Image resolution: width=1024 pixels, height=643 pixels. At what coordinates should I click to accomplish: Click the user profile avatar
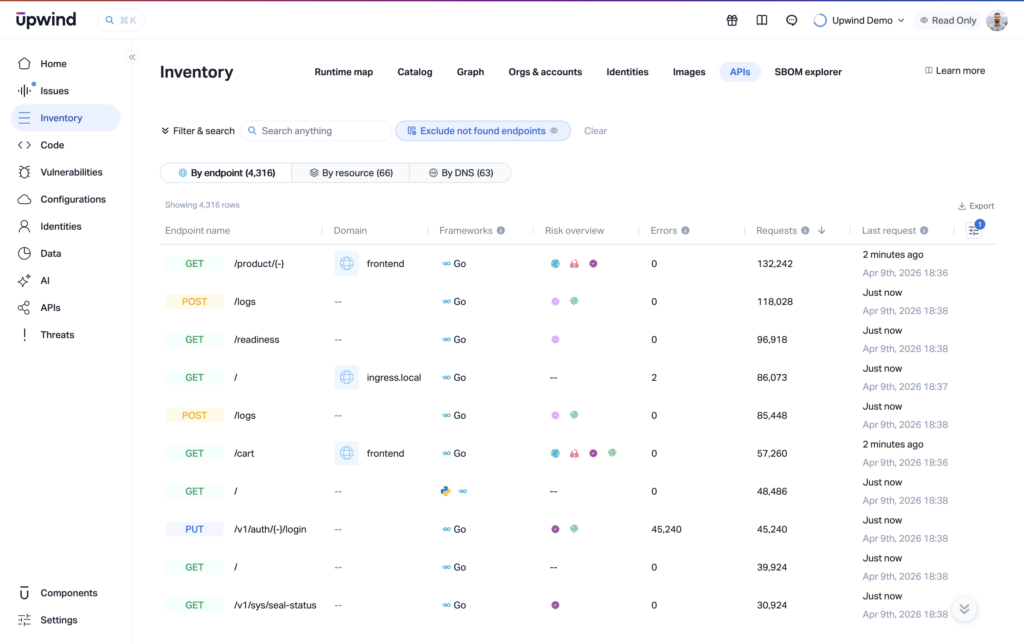point(996,20)
